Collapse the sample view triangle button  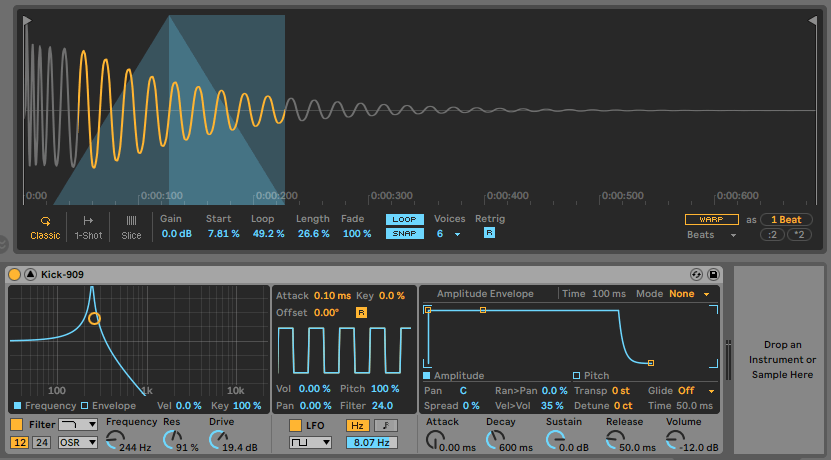tap(31, 274)
